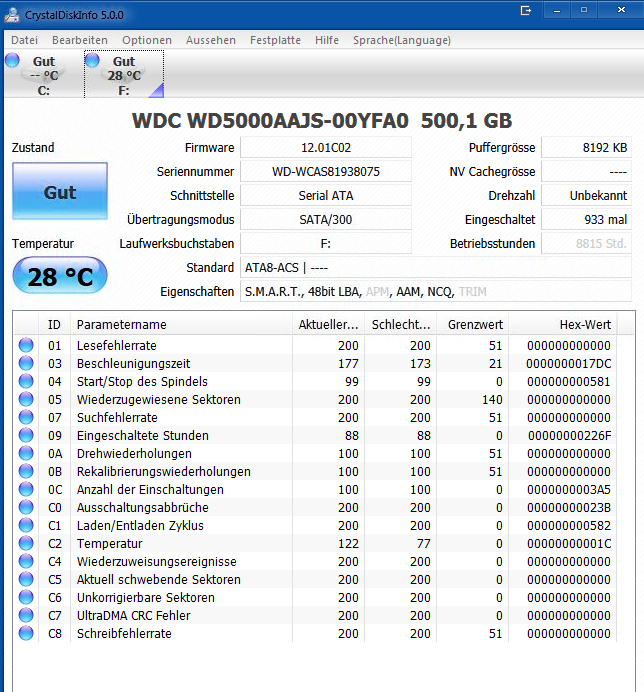Click the Drehzahl field Unbekannt
This screenshot has width=644, height=692.
click(586, 196)
